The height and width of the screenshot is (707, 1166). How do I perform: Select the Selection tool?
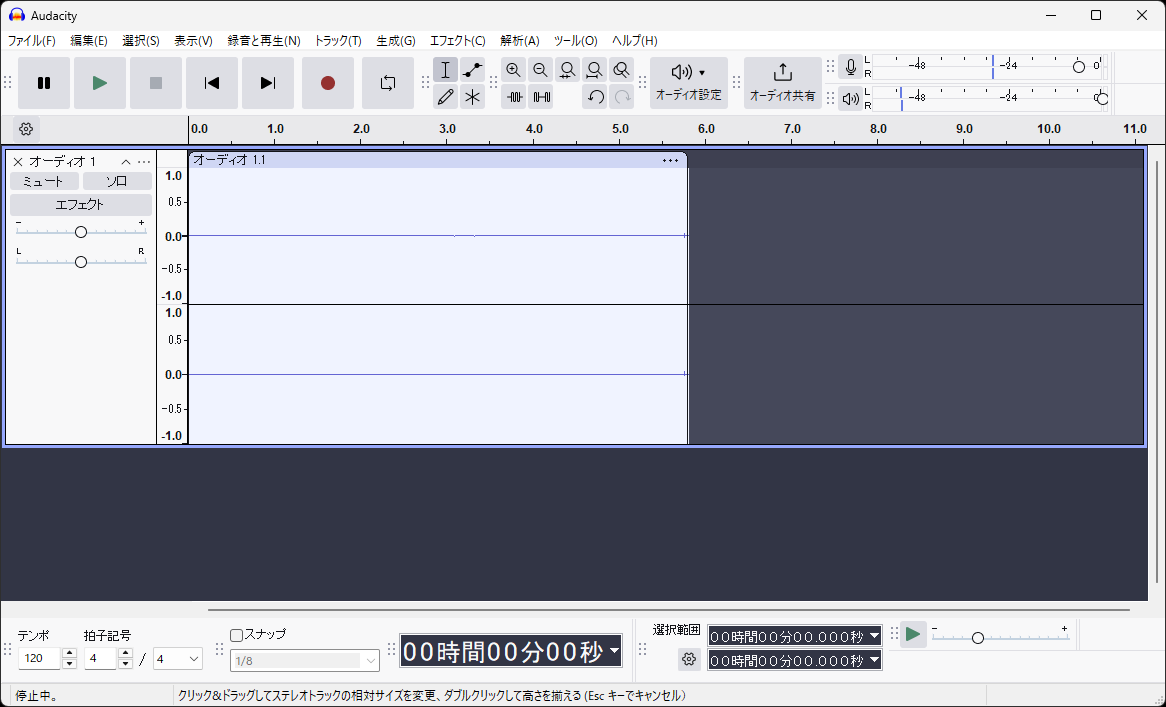pyautogui.click(x=445, y=70)
